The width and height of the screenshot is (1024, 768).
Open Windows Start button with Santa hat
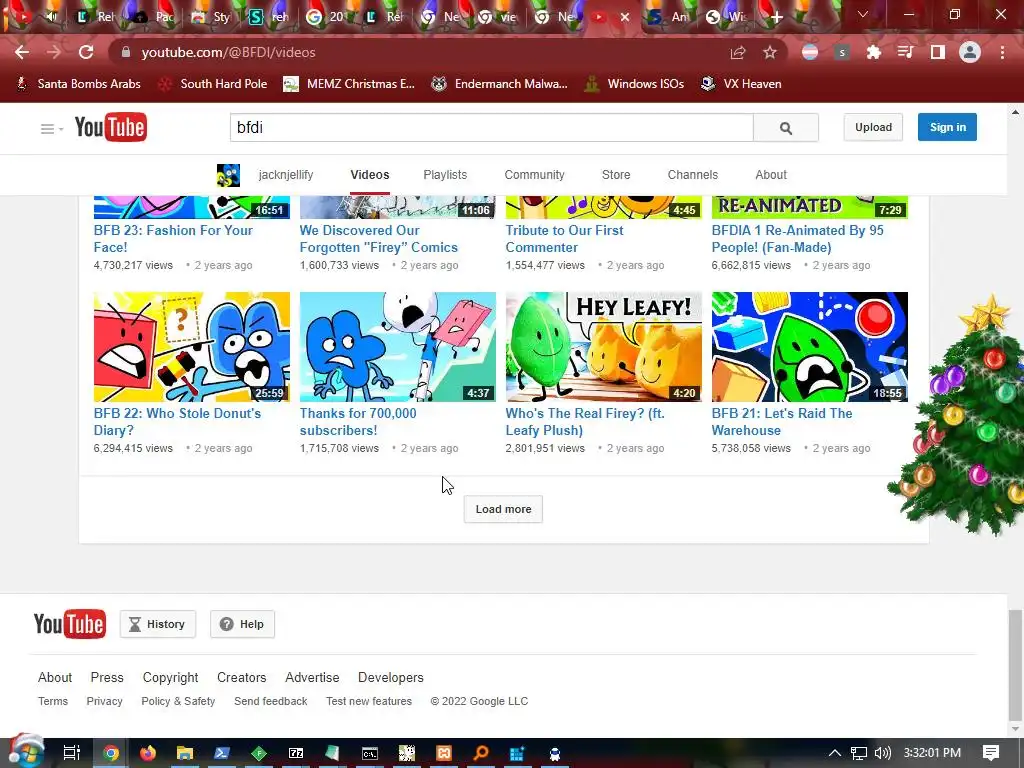tap(25, 752)
